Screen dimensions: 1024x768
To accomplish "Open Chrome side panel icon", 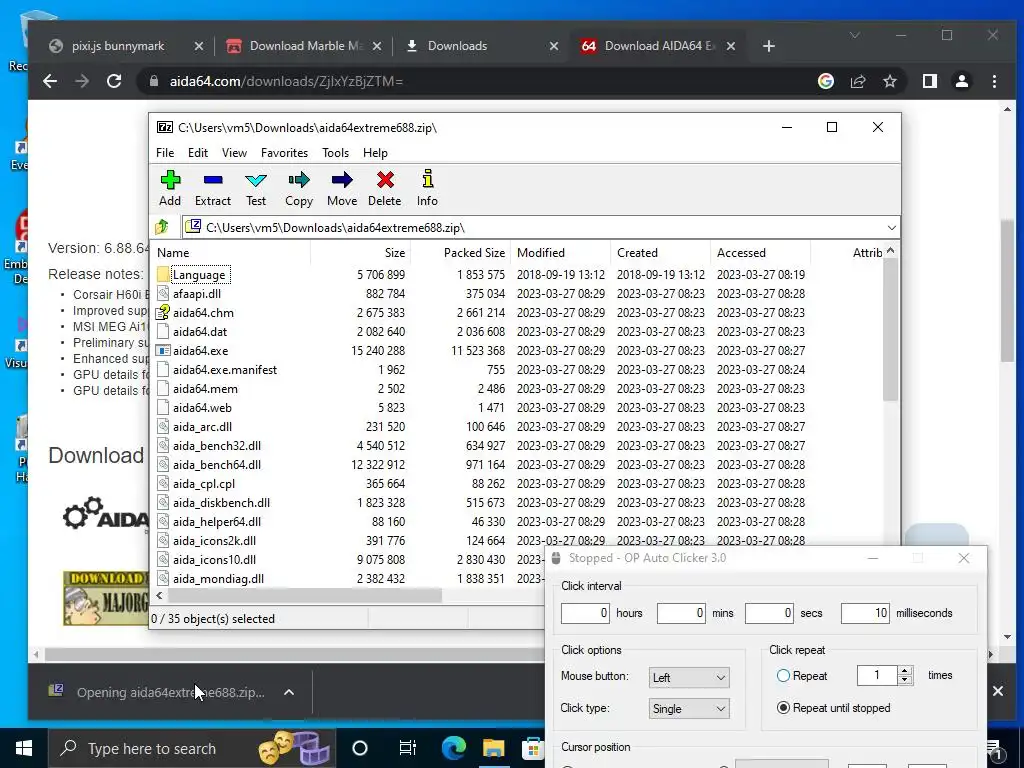I will [x=929, y=81].
